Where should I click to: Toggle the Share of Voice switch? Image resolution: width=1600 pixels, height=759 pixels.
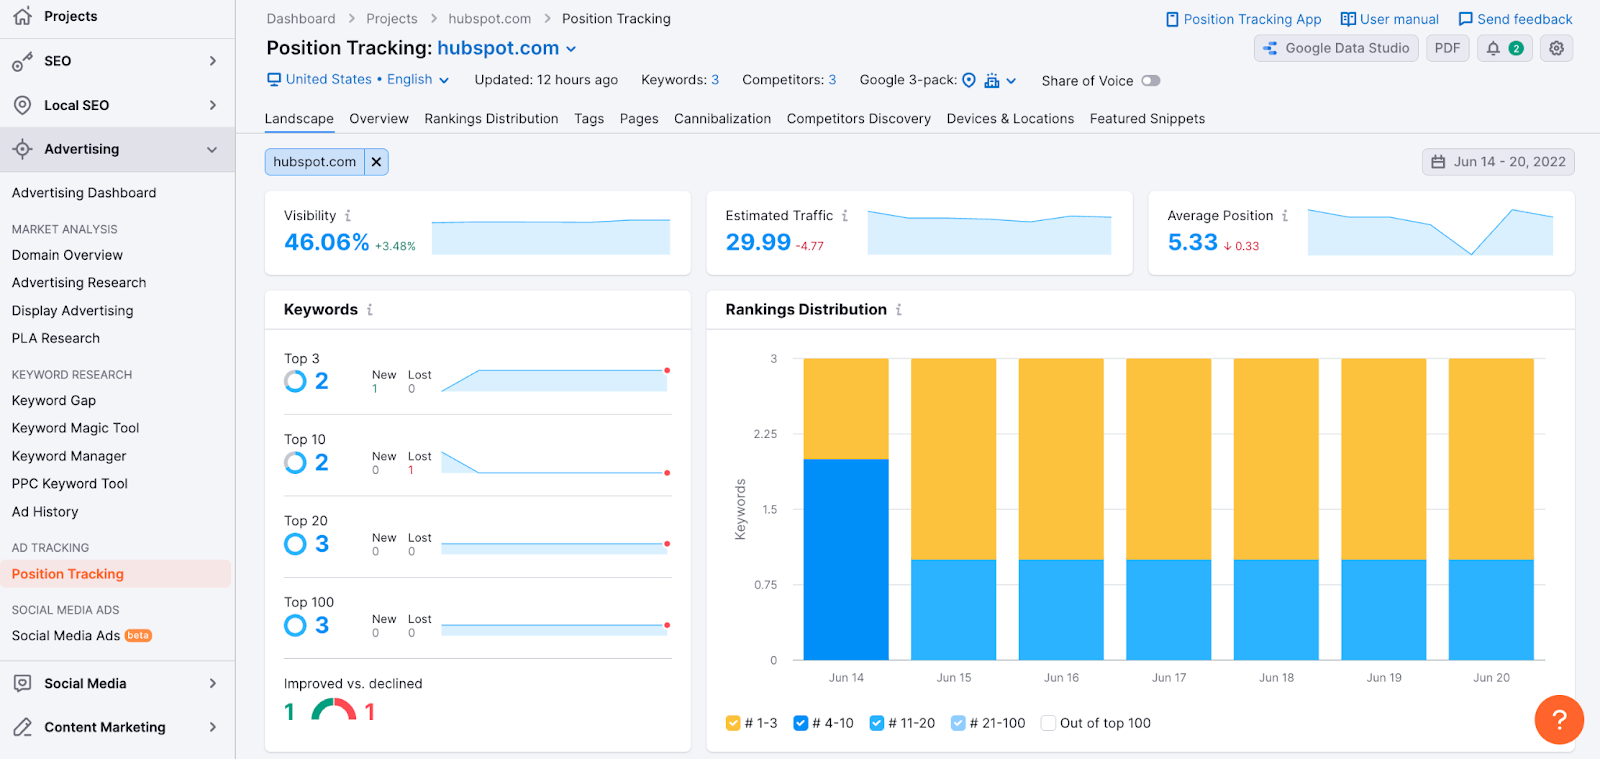pyautogui.click(x=1151, y=81)
